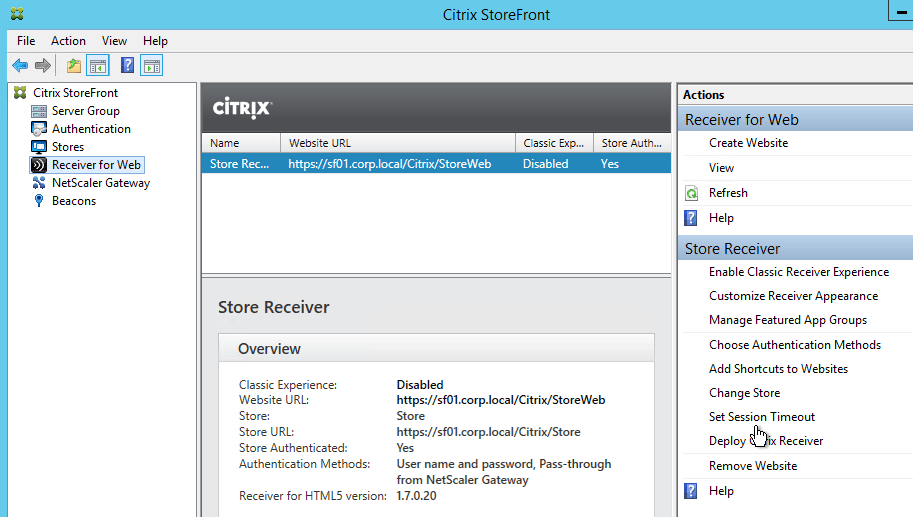Click the blue Help toolbar icon
The image size is (913, 517).
pos(128,65)
